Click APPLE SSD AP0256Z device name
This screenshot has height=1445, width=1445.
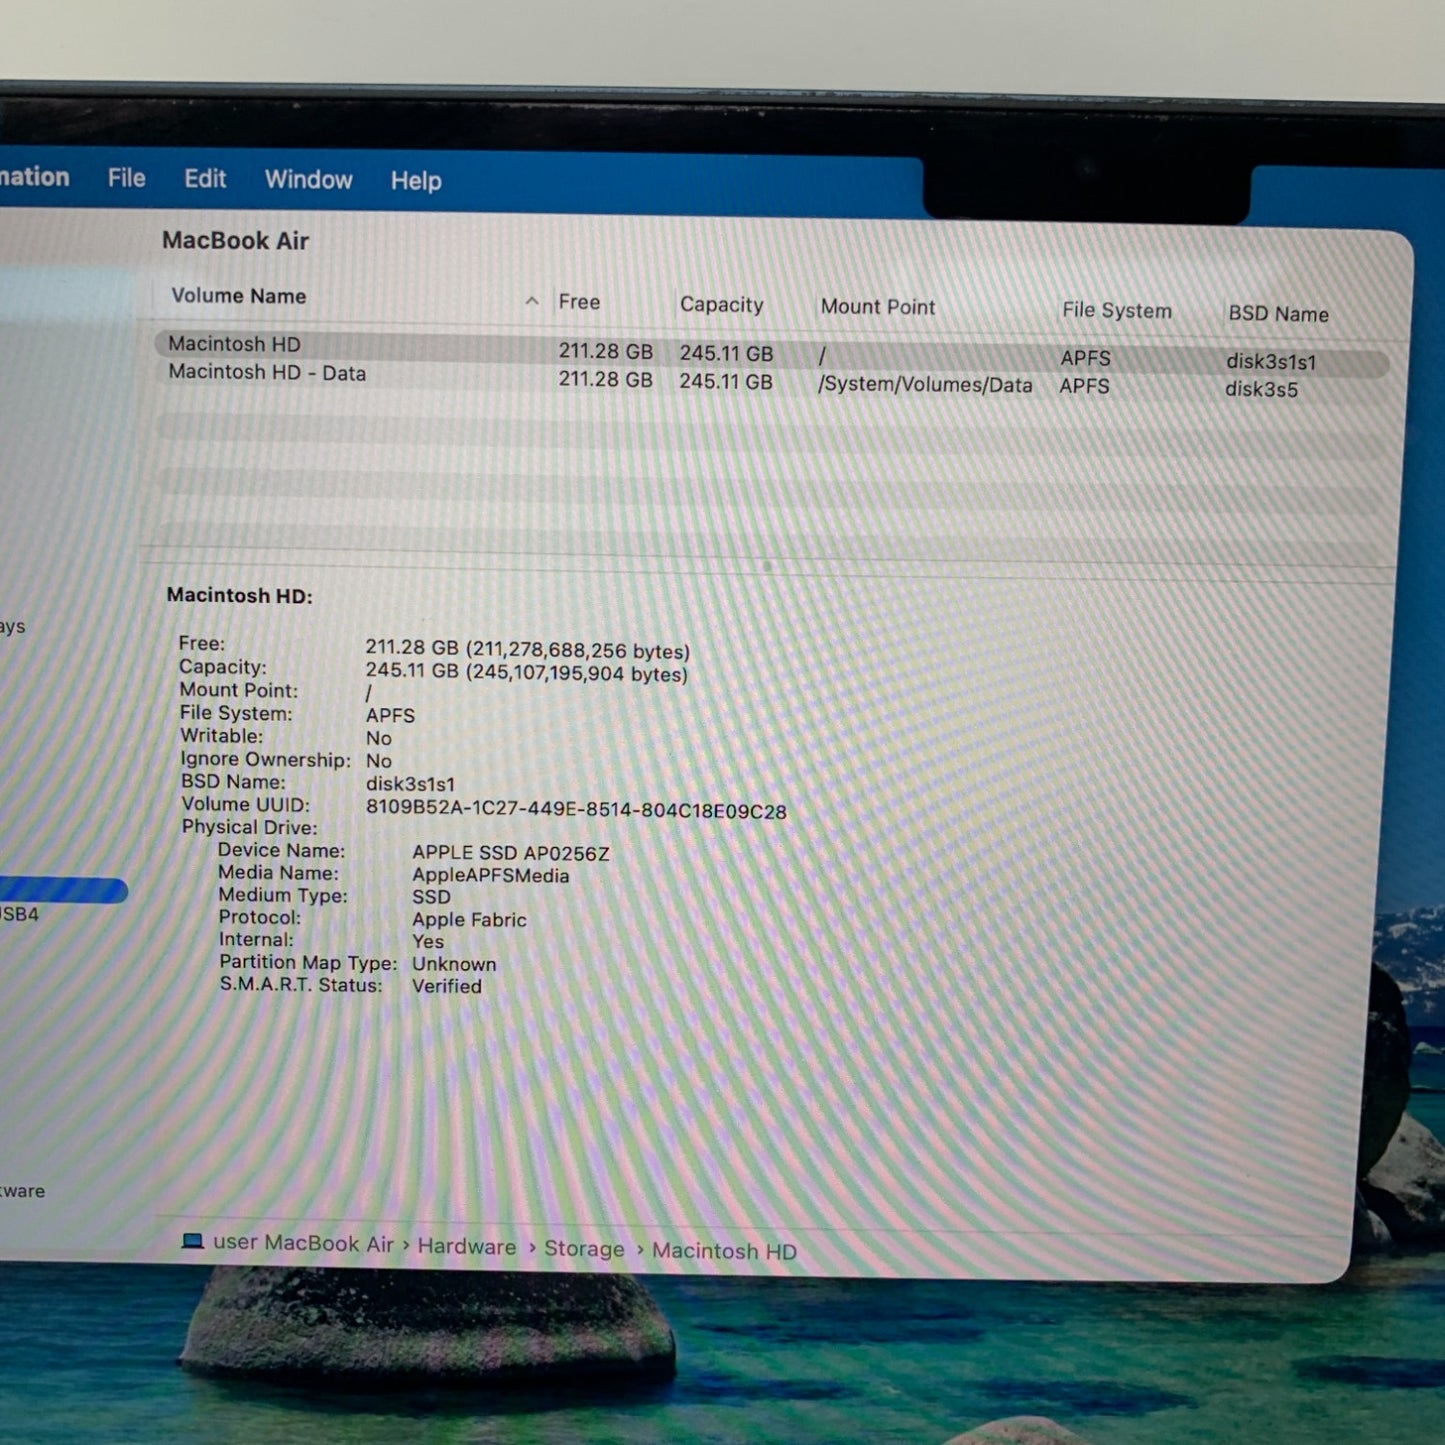pyautogui.click(x=510, y=853)
